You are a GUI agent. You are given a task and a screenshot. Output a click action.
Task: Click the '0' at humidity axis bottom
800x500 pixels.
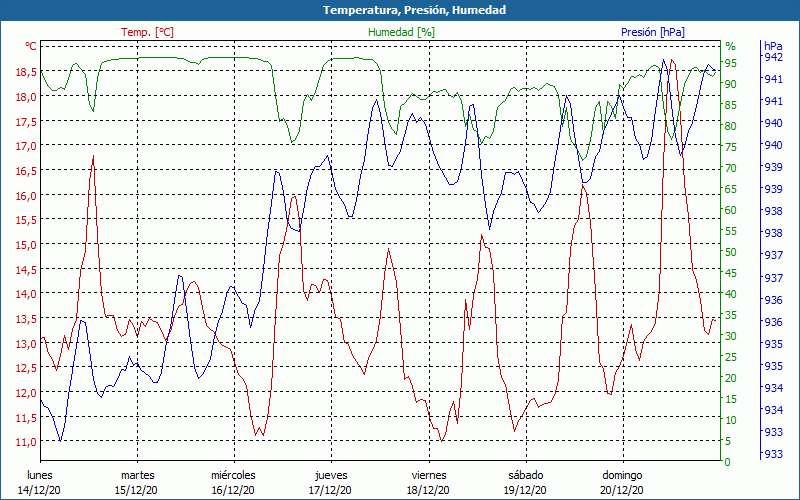pyautogui.click(x=728, y=462)
